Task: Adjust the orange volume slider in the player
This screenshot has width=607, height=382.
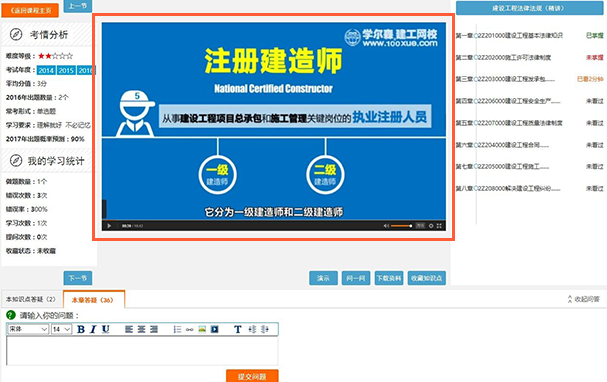Action: click(x=401, y=226)
